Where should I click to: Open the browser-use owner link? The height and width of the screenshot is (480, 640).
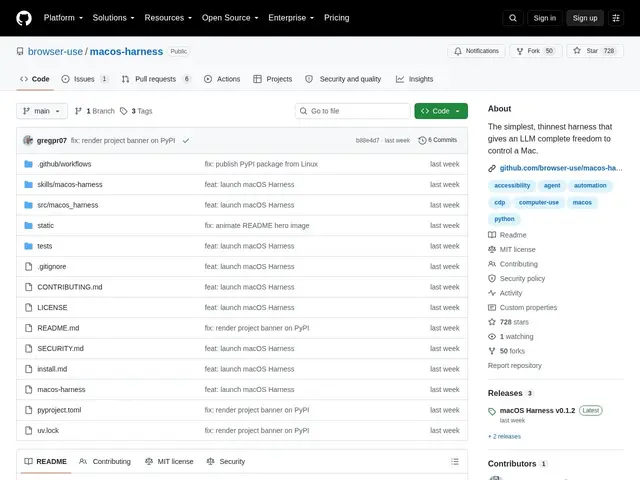coord(55,51)
